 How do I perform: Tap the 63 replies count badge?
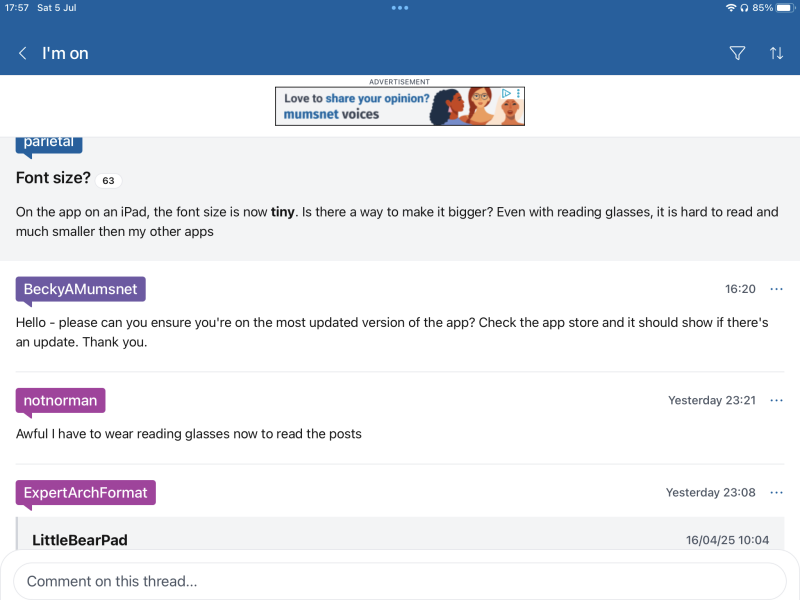[x=109, y=181]
